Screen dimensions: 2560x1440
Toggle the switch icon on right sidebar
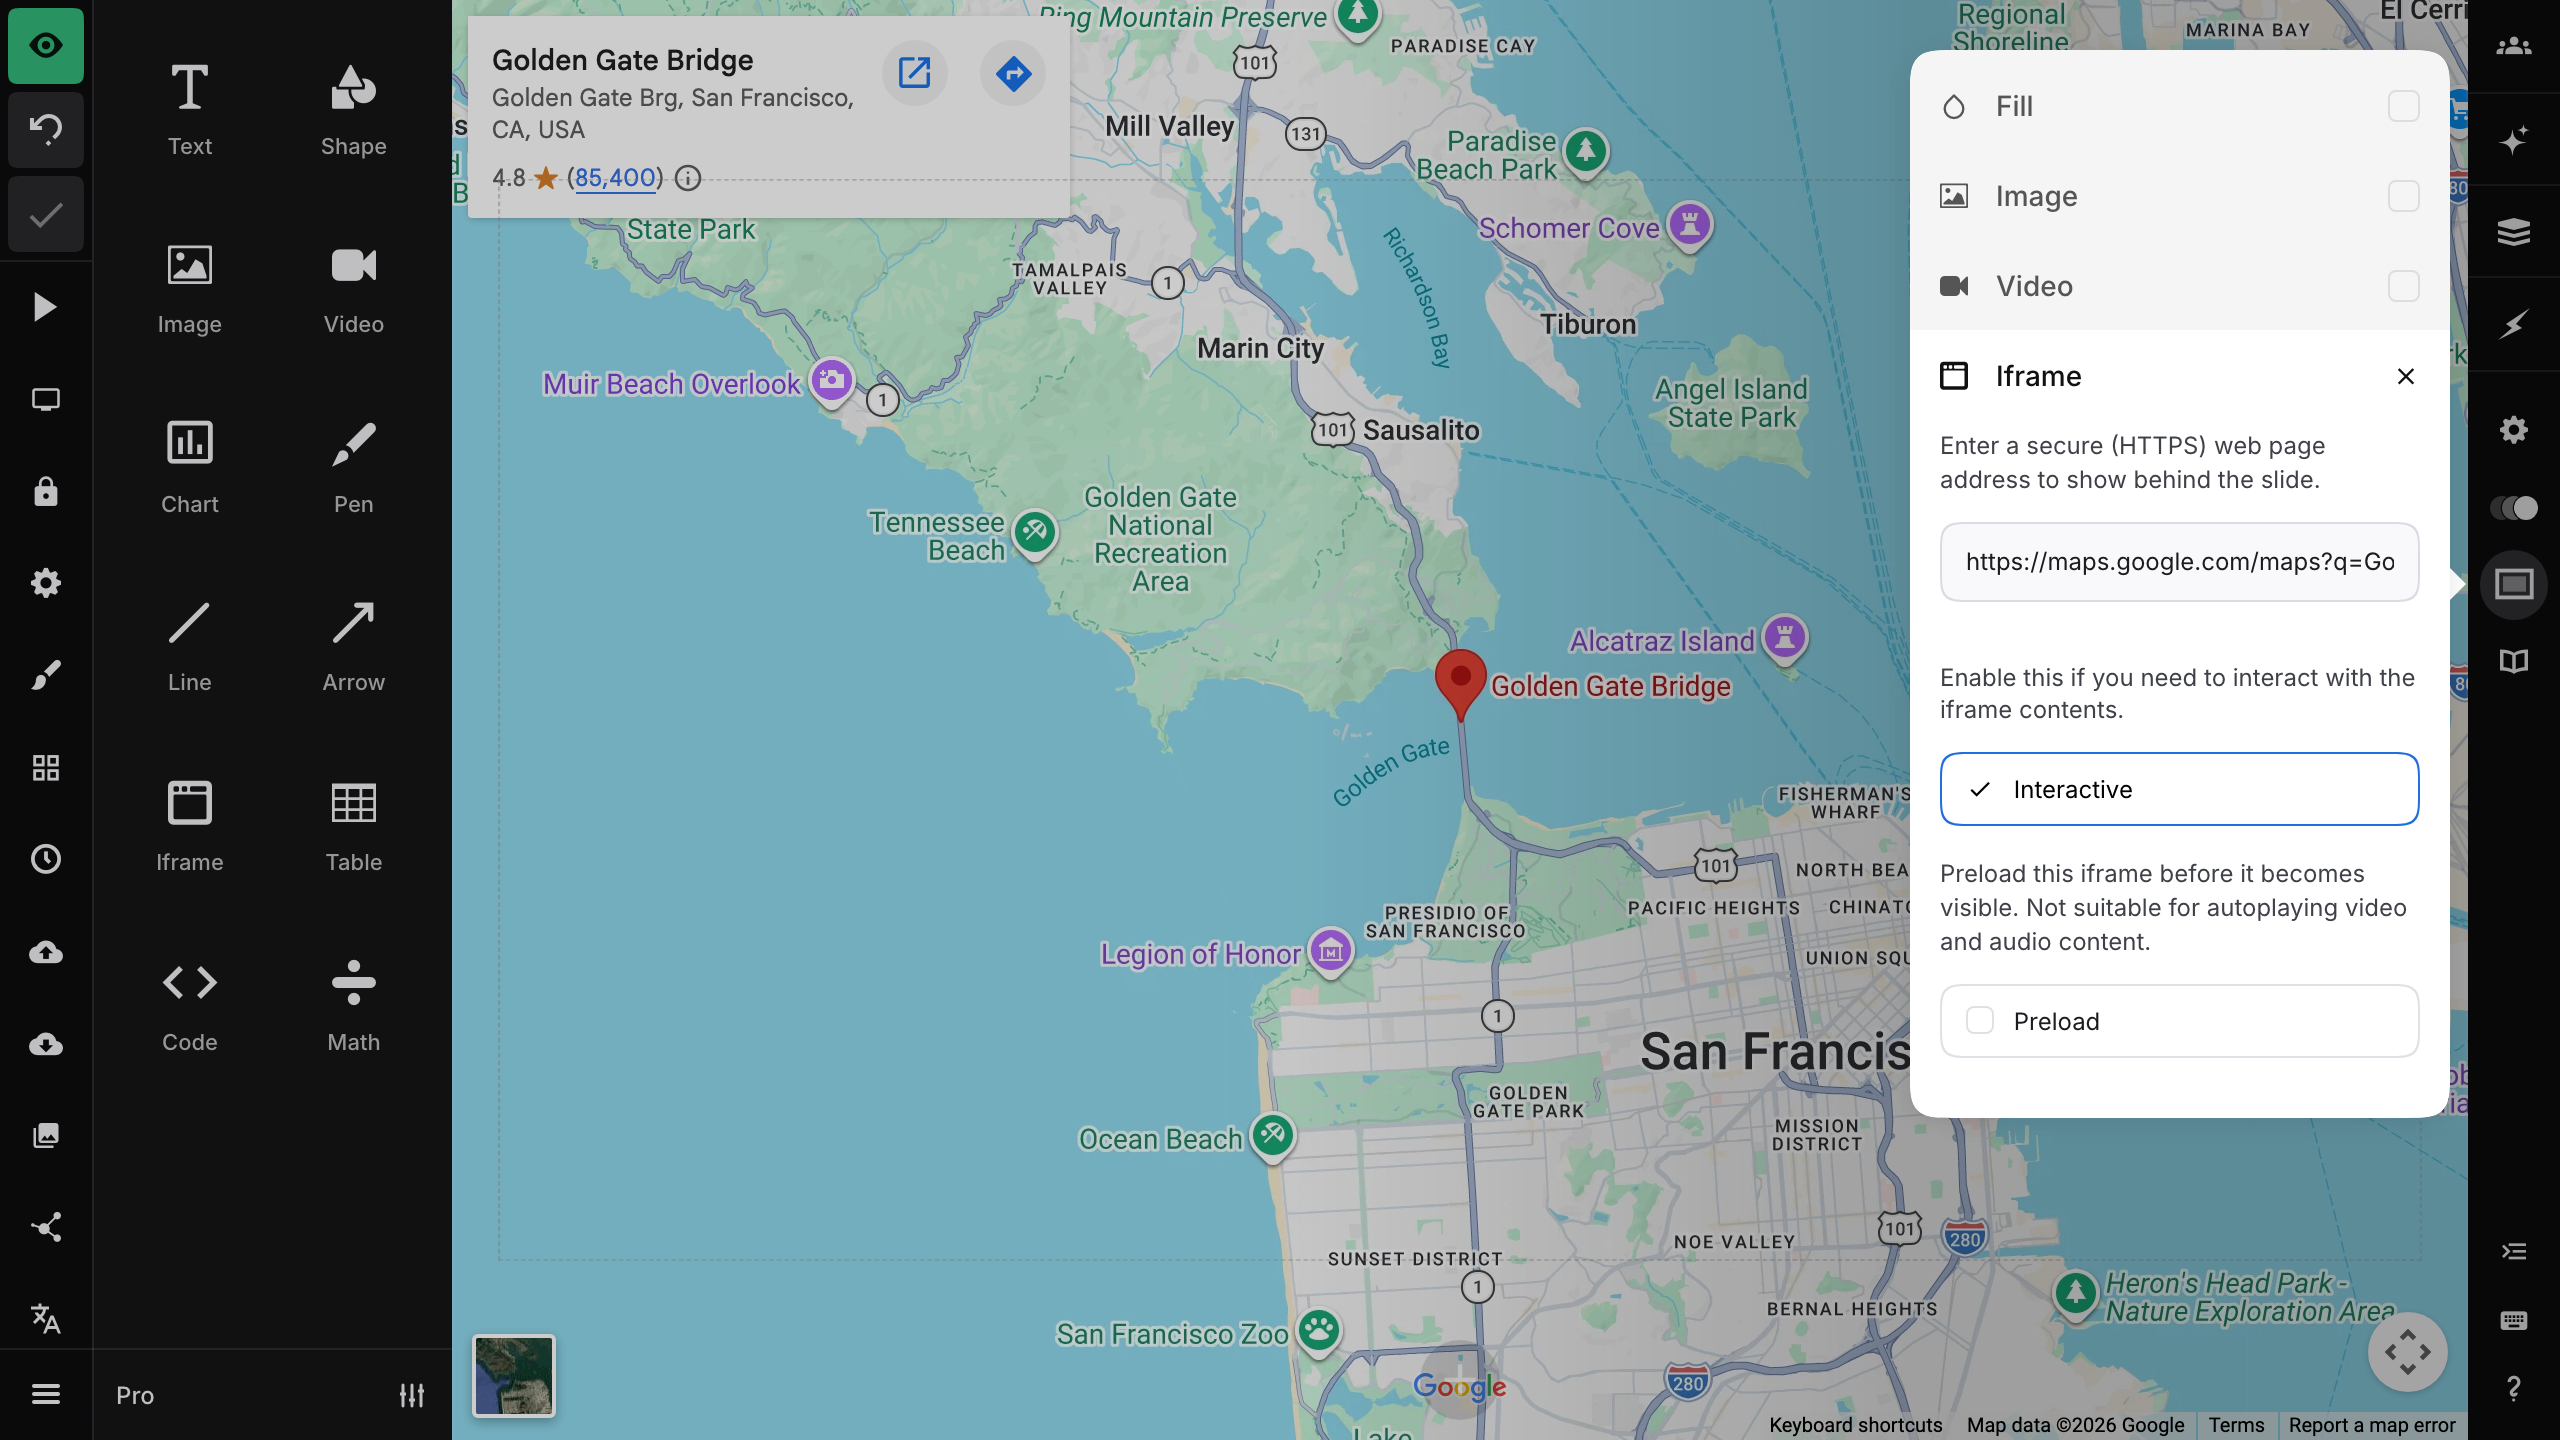(x=2514, y=508)
